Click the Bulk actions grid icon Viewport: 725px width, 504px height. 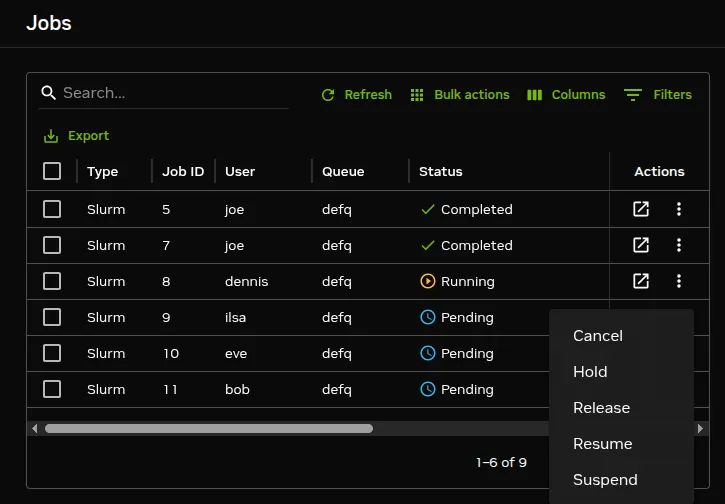(417, 95)
